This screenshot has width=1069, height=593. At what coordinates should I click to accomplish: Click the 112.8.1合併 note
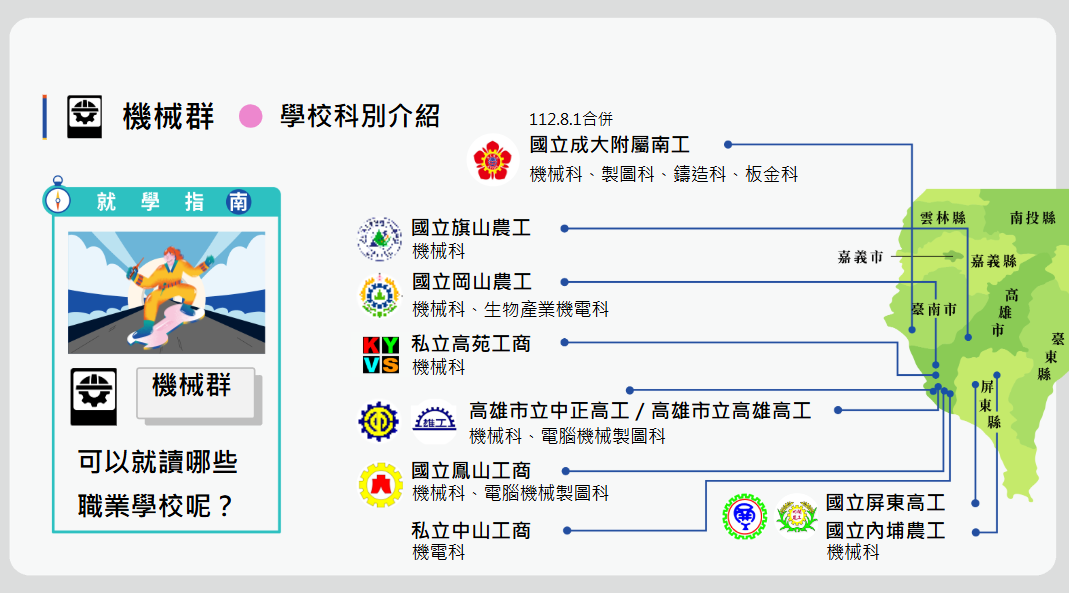571,119
